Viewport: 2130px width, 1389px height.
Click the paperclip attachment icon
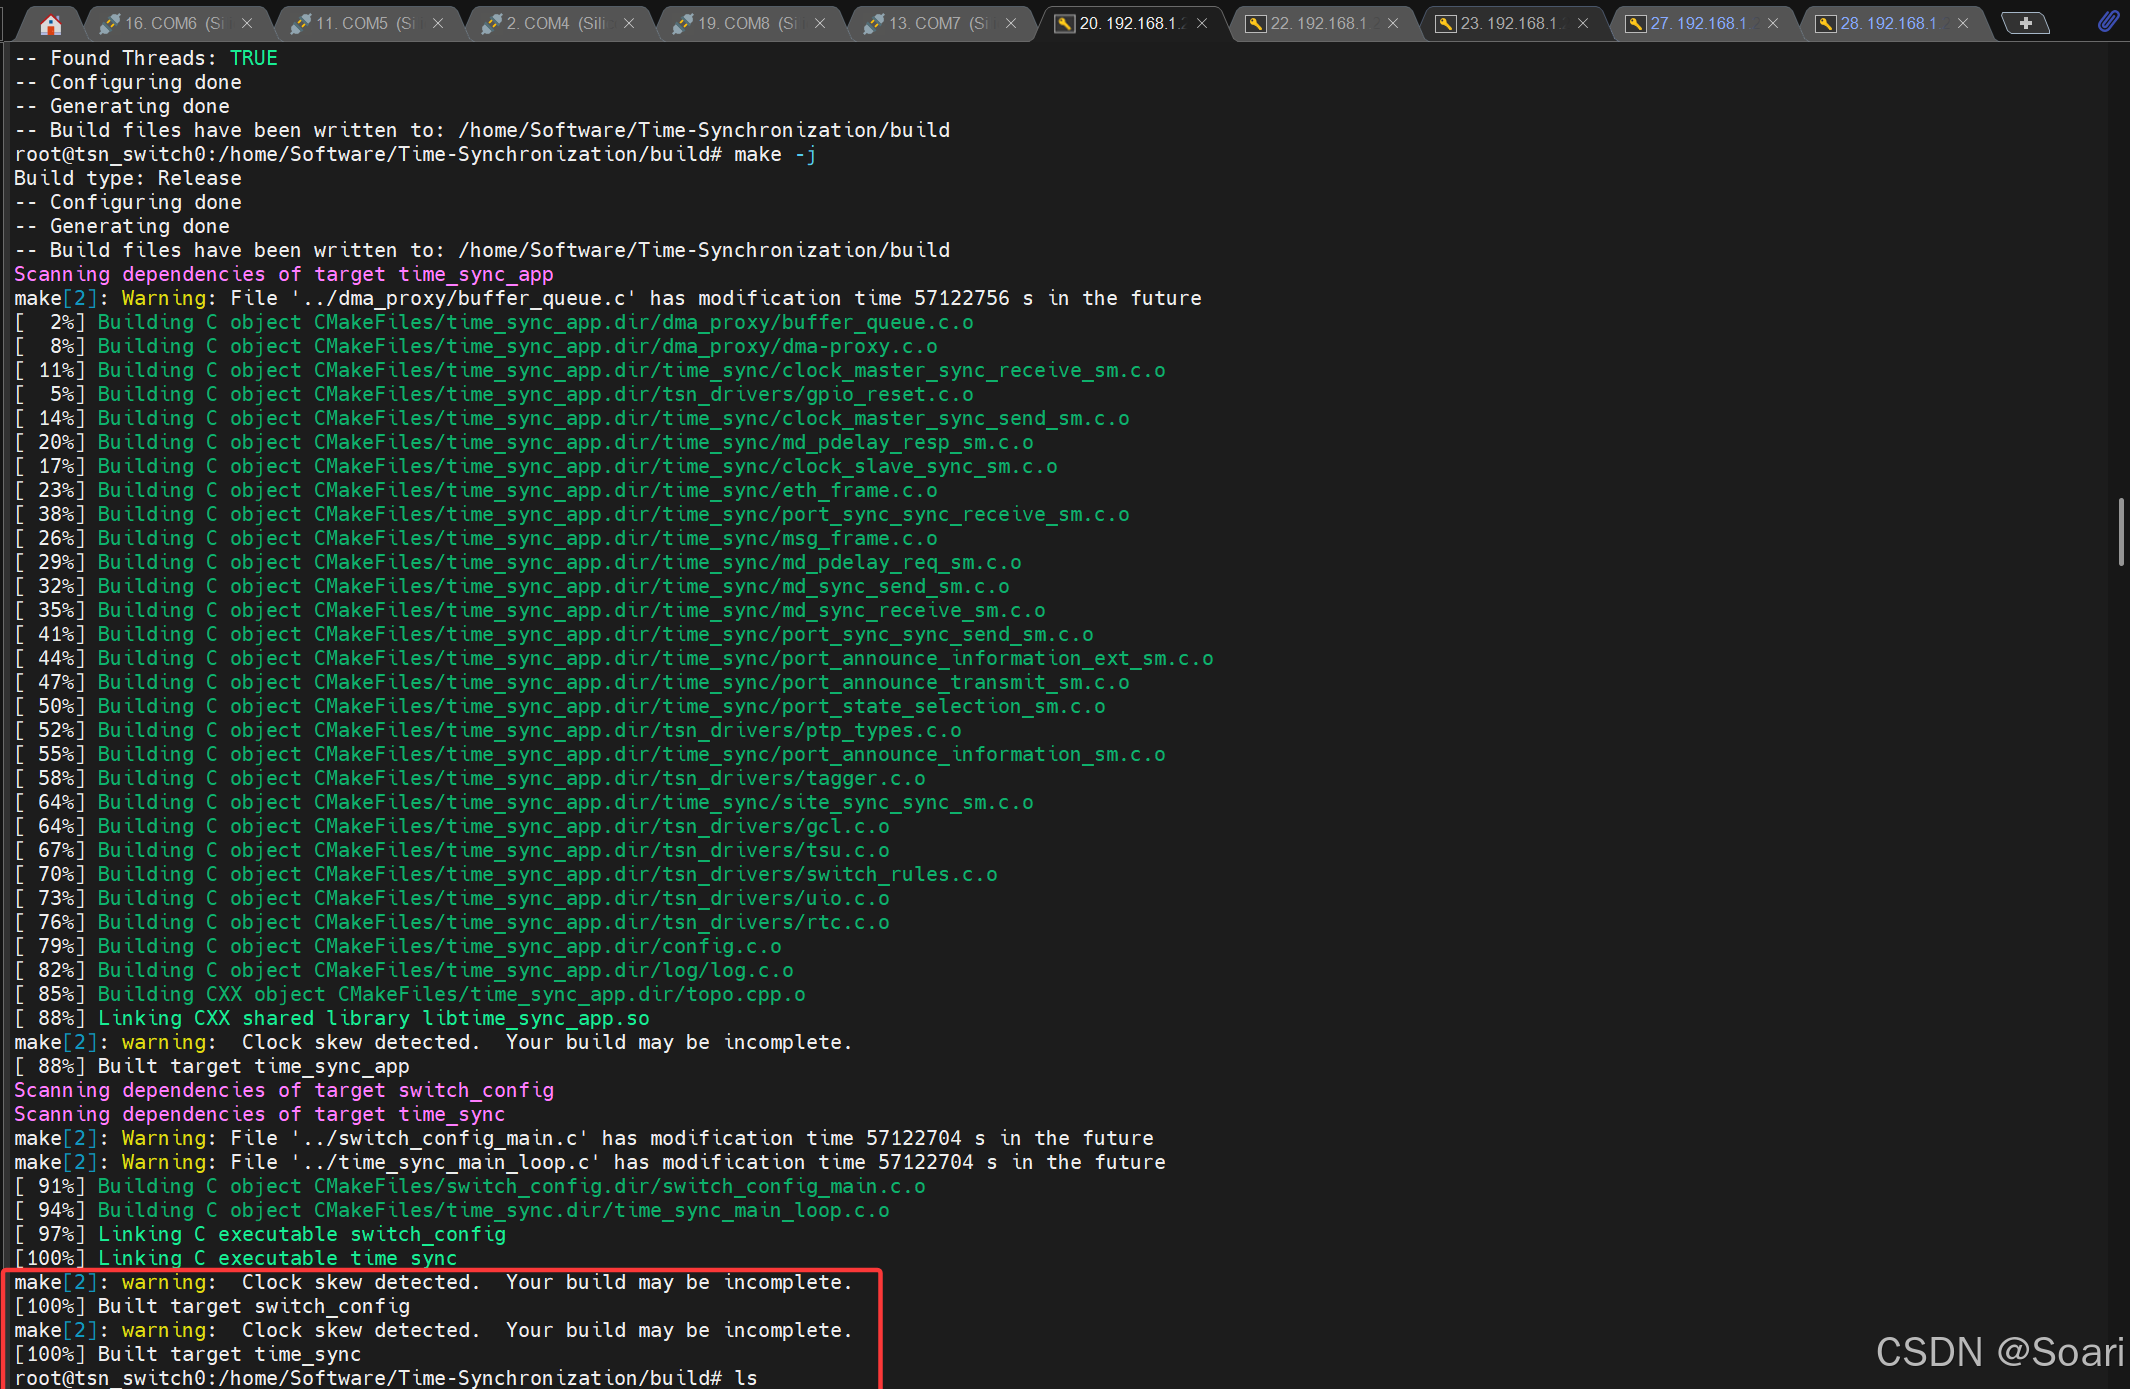pos(2107,21)
